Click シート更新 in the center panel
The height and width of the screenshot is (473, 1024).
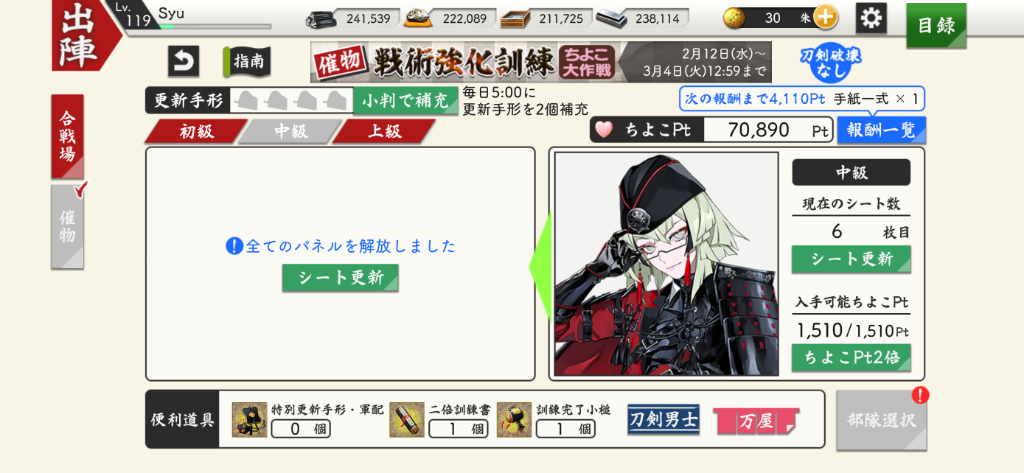click(x=340, y=278)
